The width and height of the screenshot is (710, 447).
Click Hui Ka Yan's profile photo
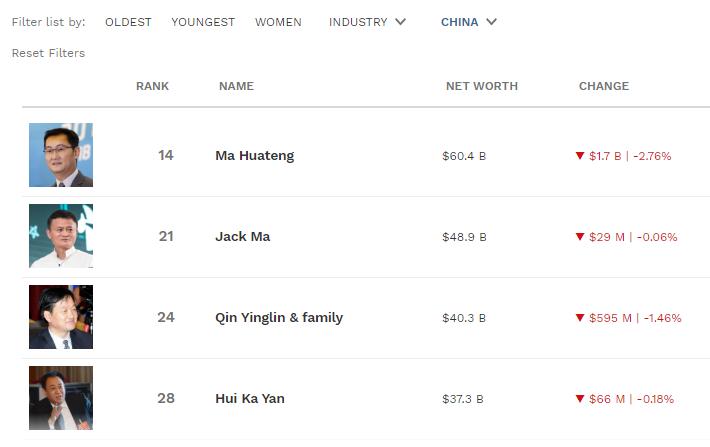(61, 398)
